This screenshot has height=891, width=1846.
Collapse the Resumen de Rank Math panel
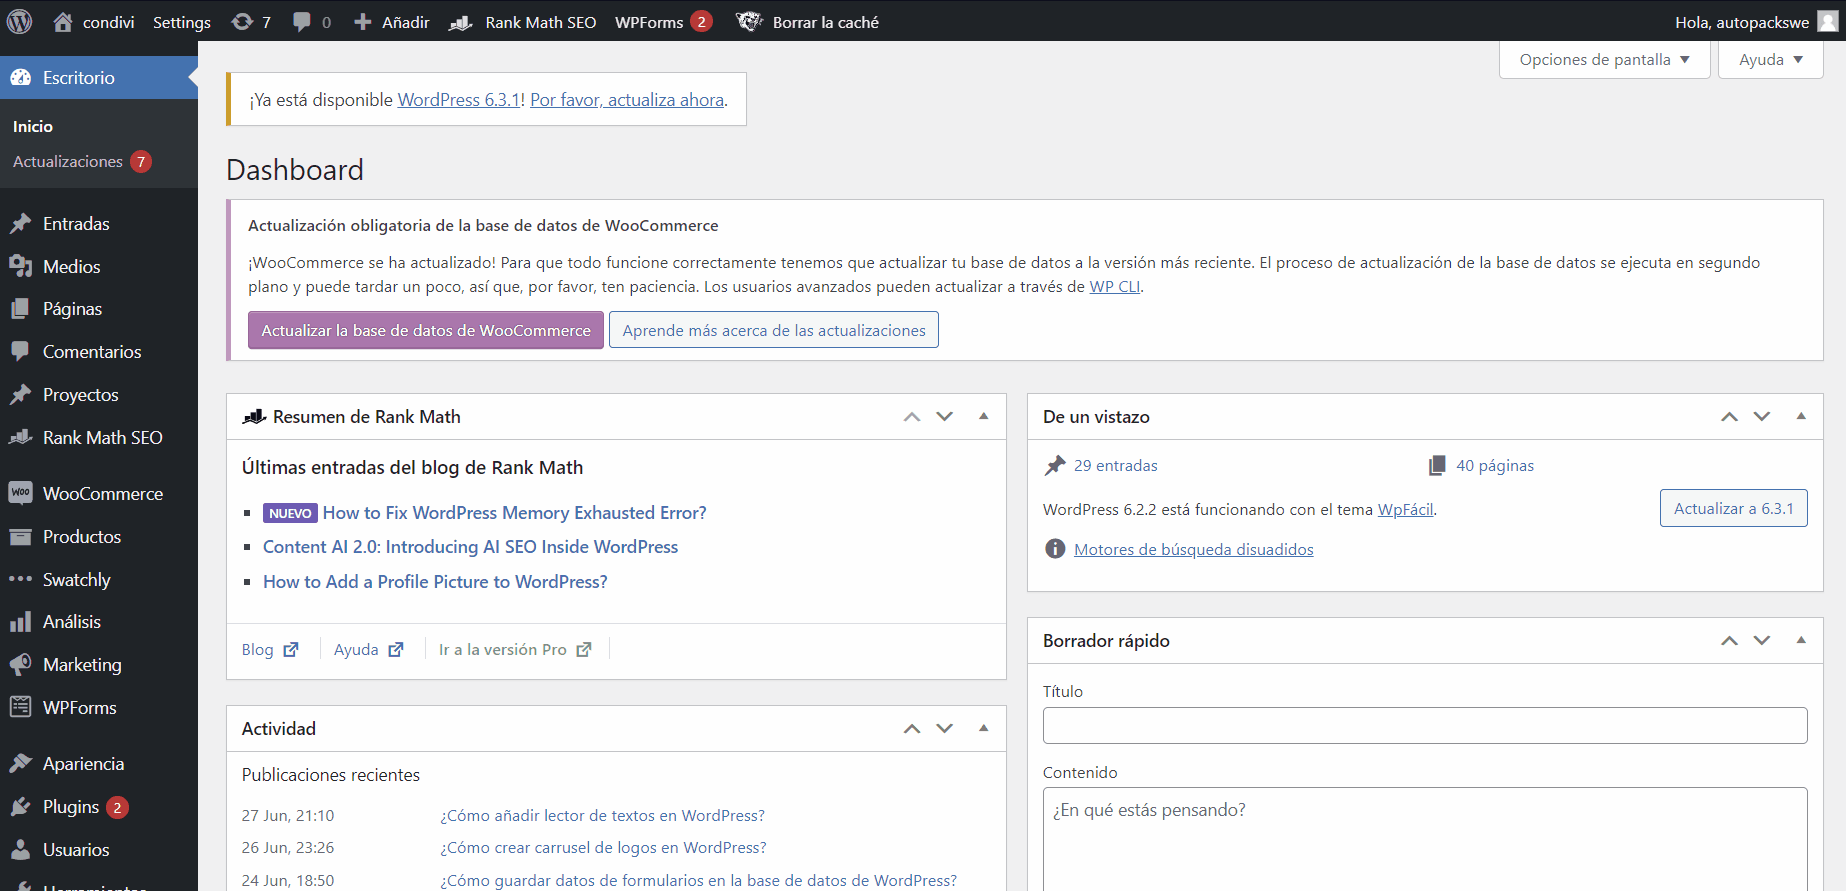(983, 417)
